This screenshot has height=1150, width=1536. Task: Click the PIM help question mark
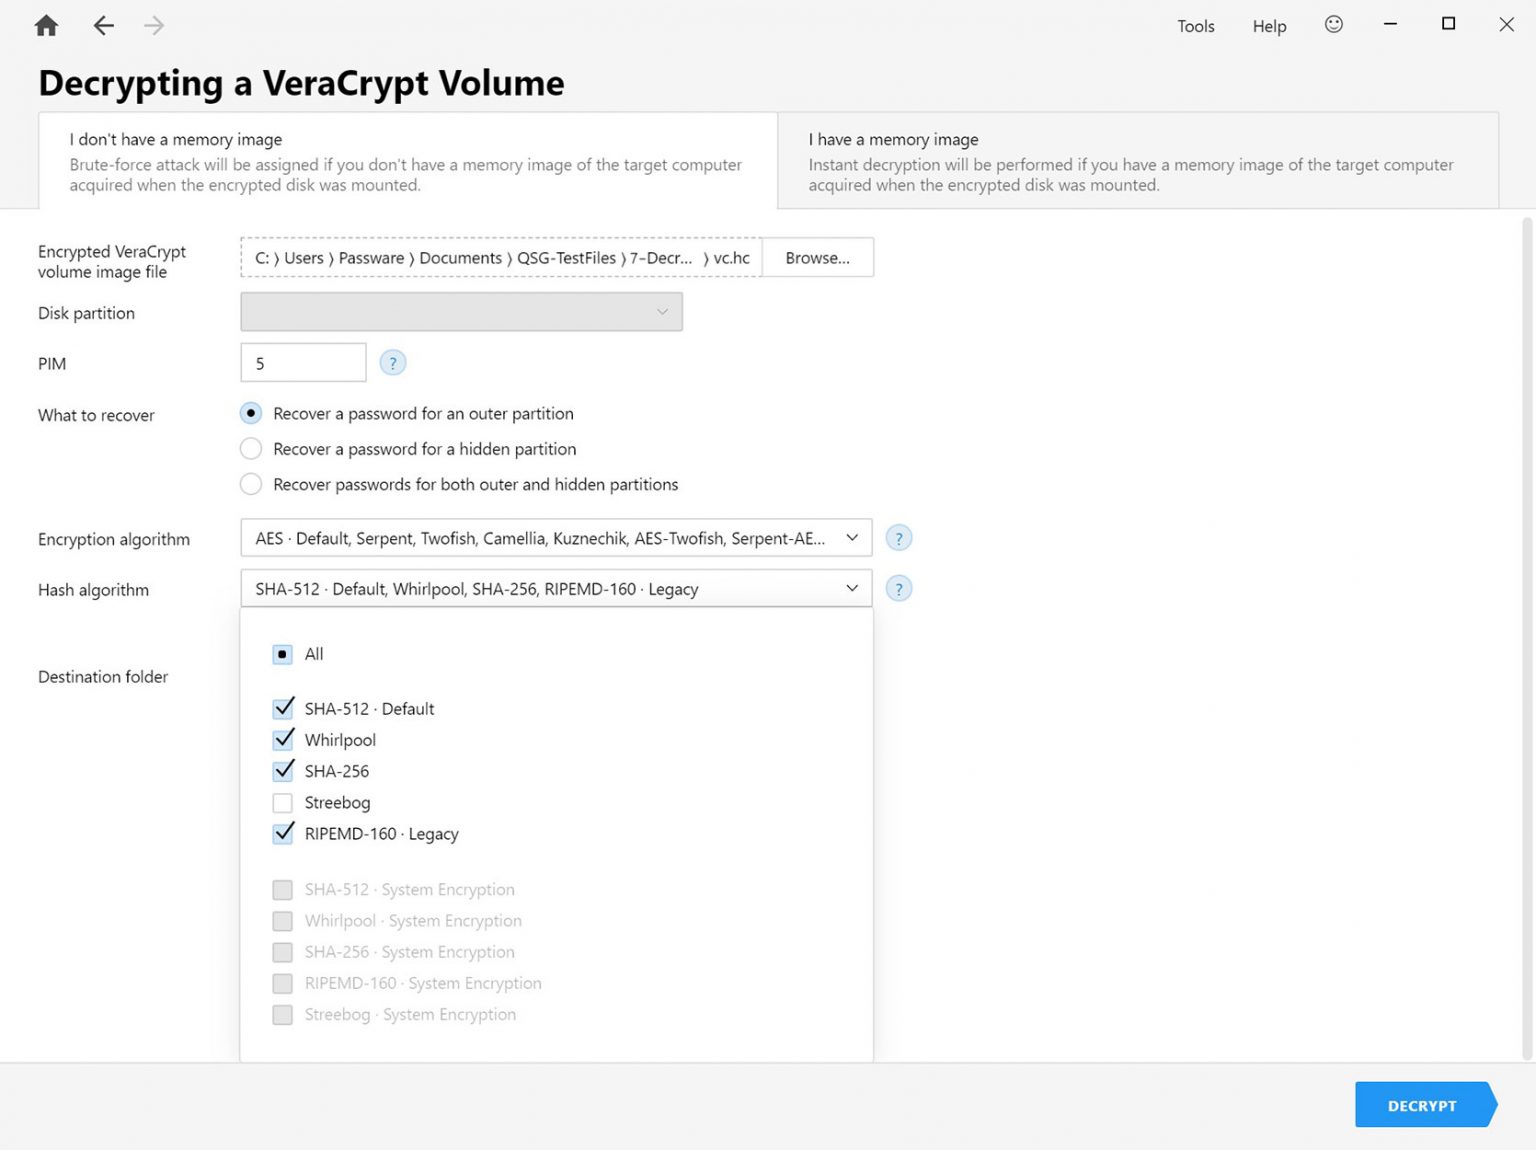(393, 363)
